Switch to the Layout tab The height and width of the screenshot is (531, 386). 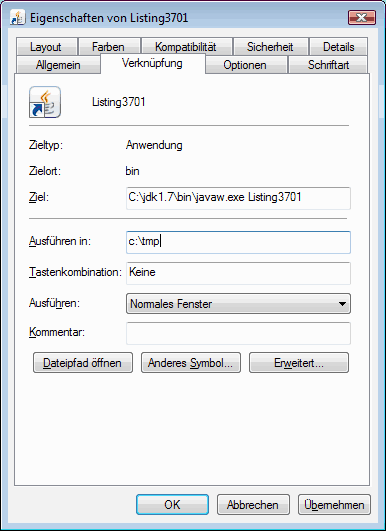[x=46, y=47]
